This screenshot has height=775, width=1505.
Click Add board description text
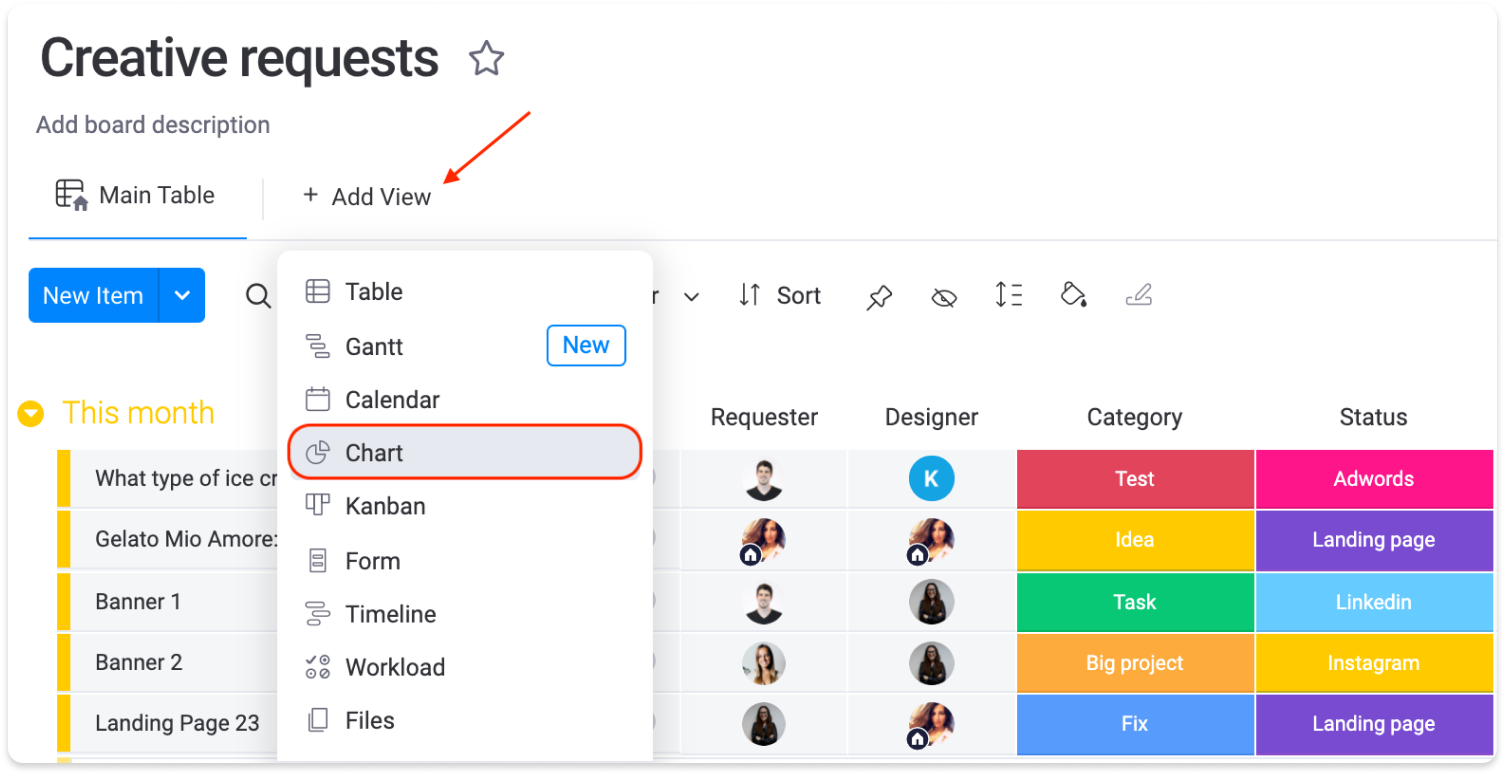[x=153, y=125]
